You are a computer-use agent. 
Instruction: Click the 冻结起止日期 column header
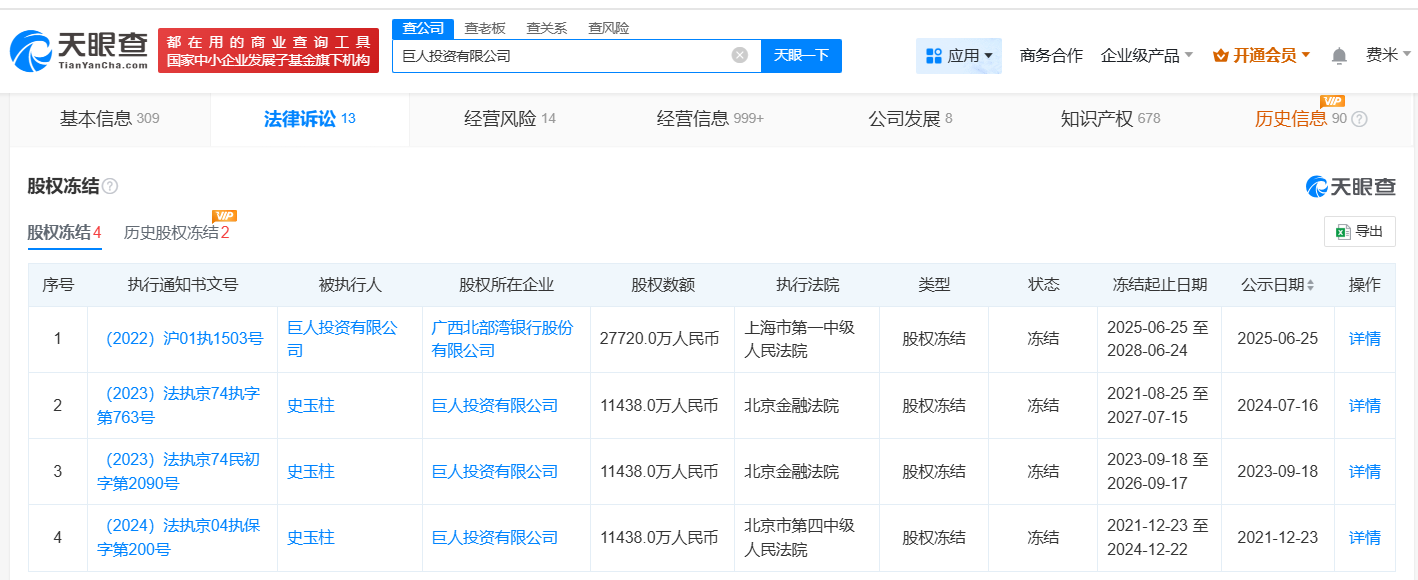coord(1160,285)
